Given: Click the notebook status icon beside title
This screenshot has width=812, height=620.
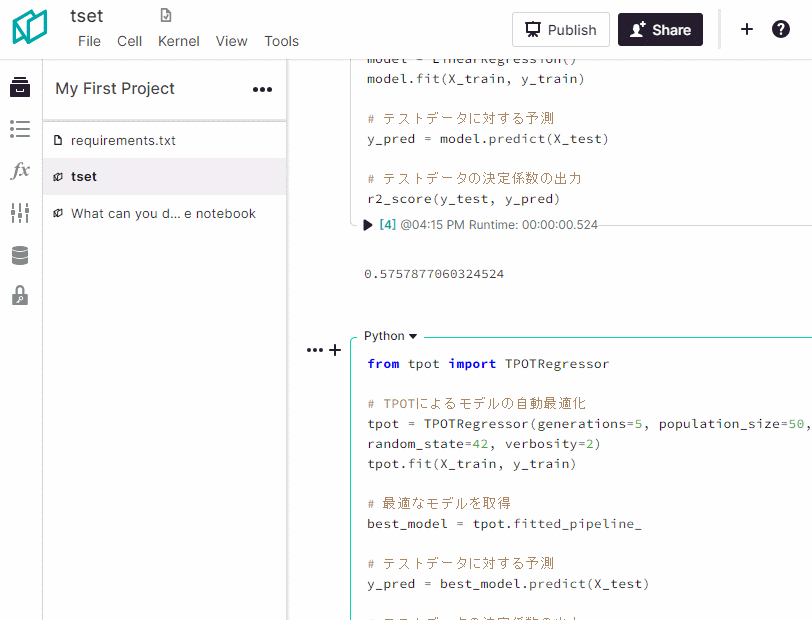Looking at the screenshot, I should click(x=166, y=15).
